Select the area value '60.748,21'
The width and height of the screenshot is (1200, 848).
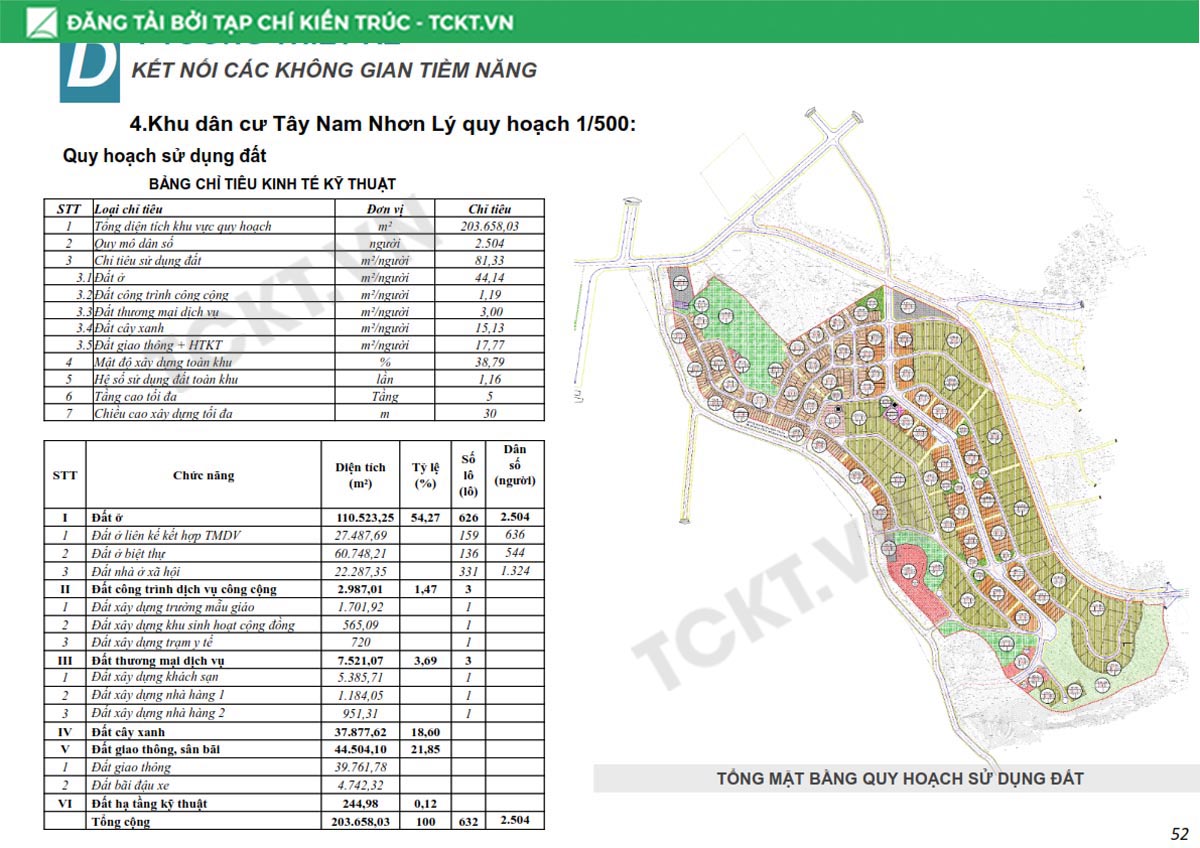(361, 554)
